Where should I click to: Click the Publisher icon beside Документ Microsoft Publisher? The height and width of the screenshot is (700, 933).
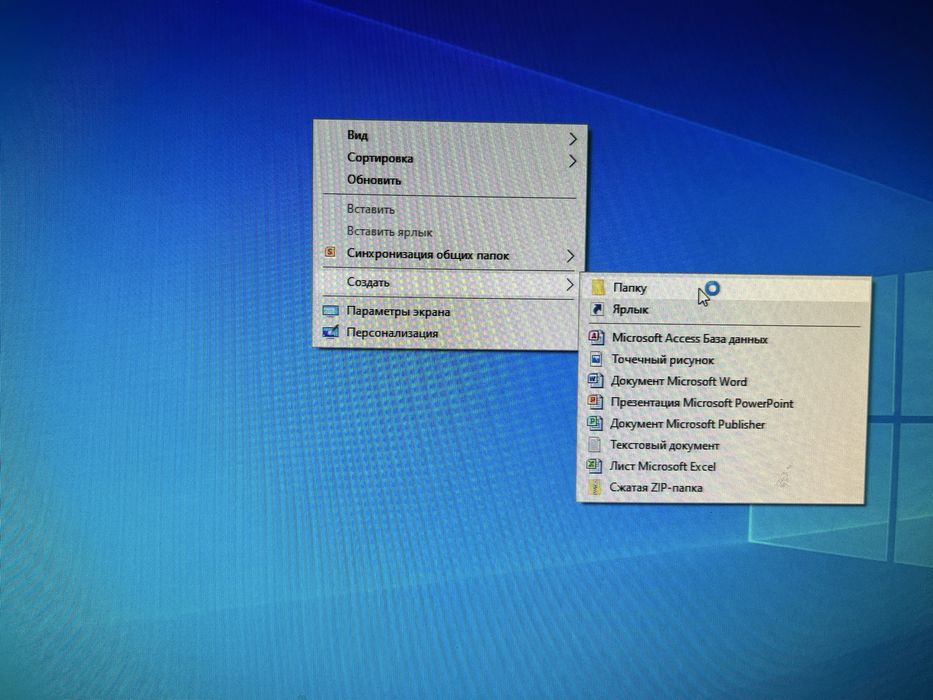pos(594,423)
